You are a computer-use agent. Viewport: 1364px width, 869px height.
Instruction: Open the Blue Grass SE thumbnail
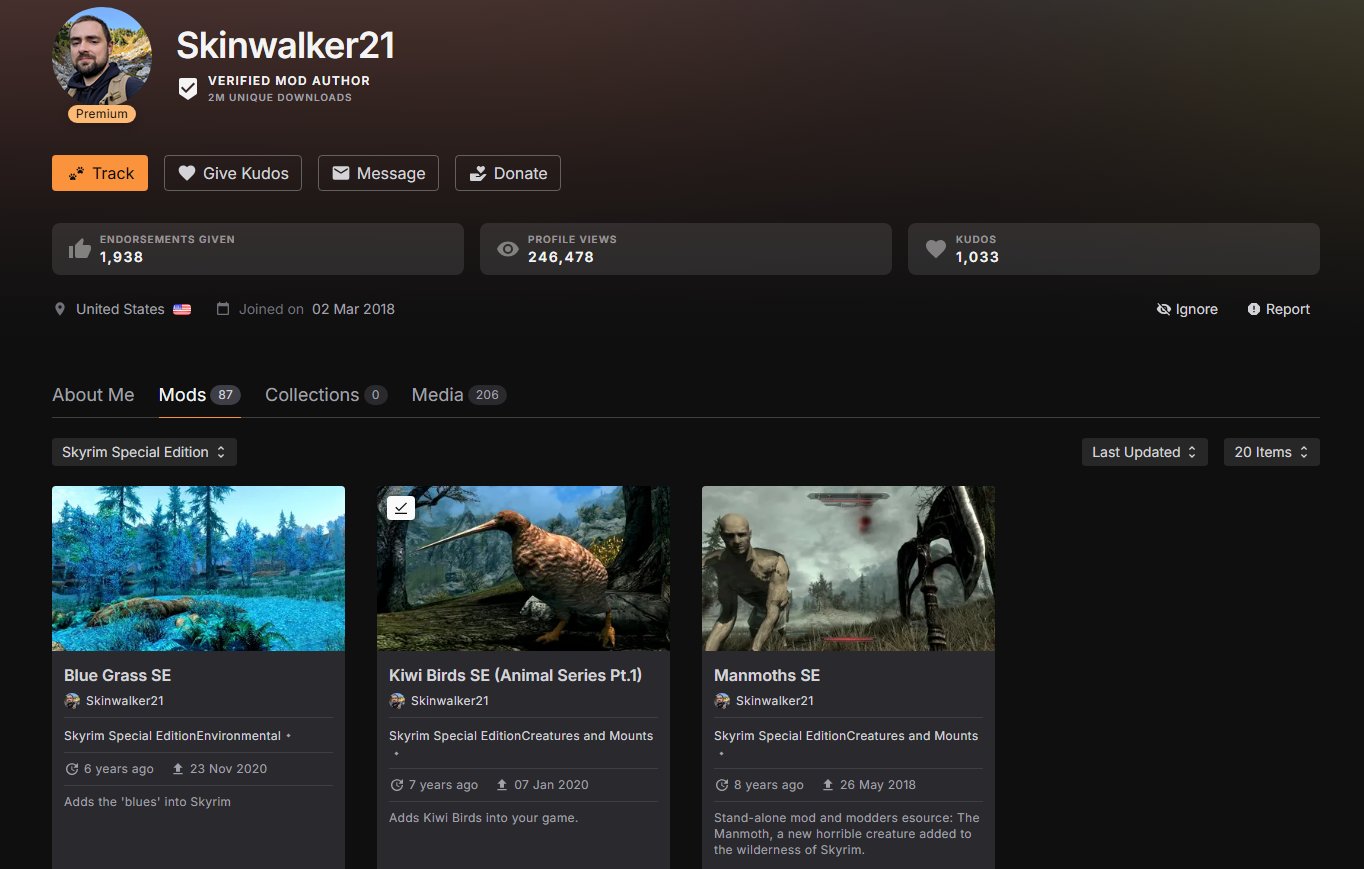[x=198, y=568]
